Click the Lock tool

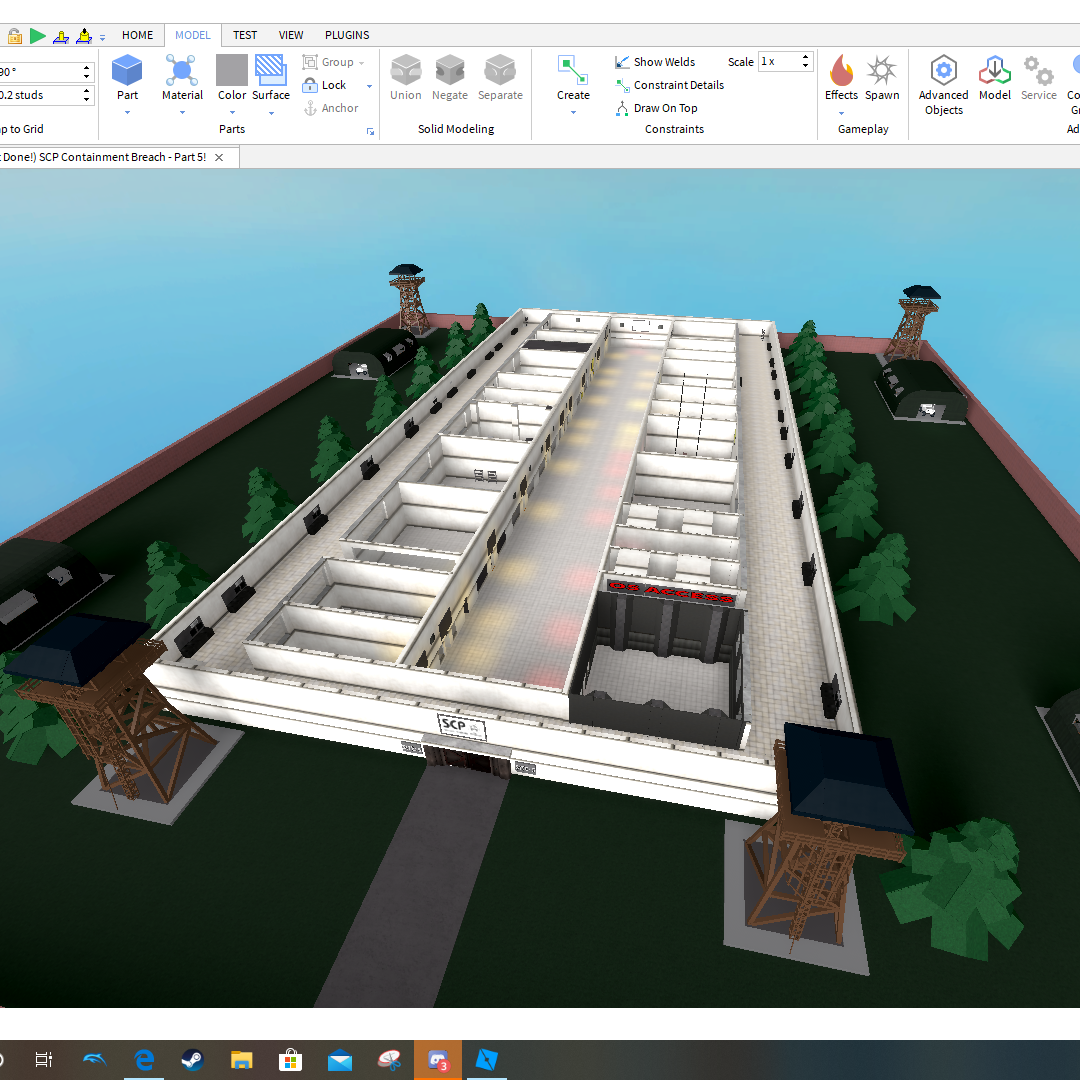tap(324, 85)
